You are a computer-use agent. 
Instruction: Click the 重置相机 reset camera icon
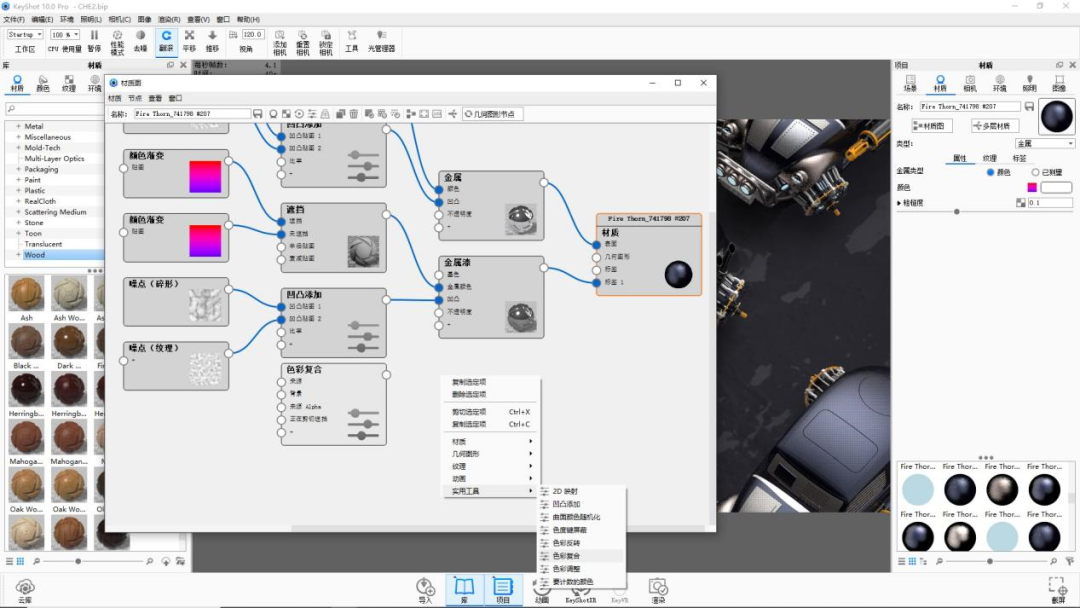coord(302,35)
